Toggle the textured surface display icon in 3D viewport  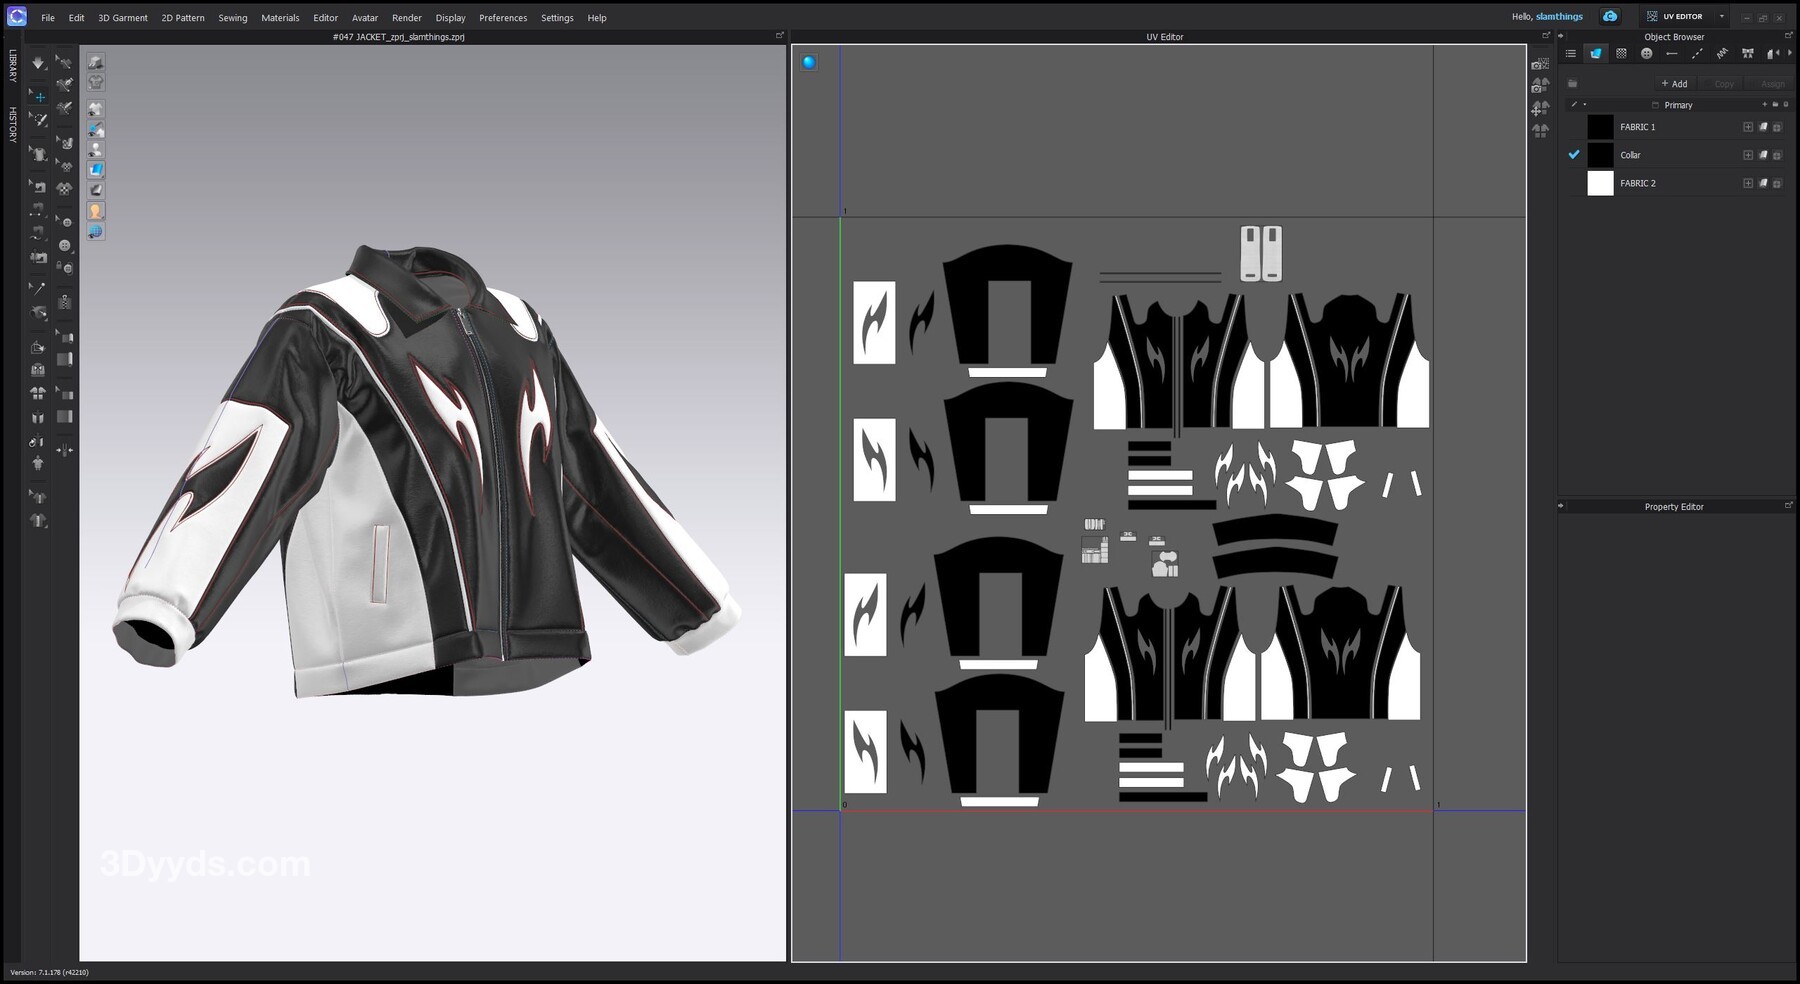95,170
